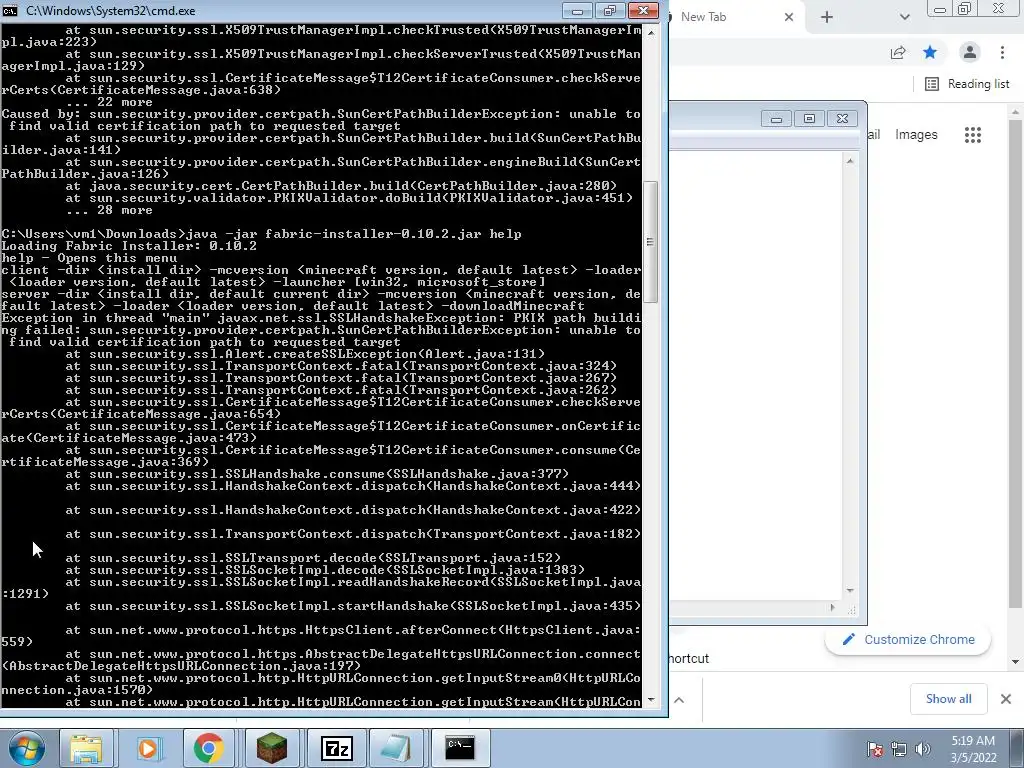Open Google Images link
Image resolution: width=1024 pixels, height=768 pixels.
coord(916,135)
